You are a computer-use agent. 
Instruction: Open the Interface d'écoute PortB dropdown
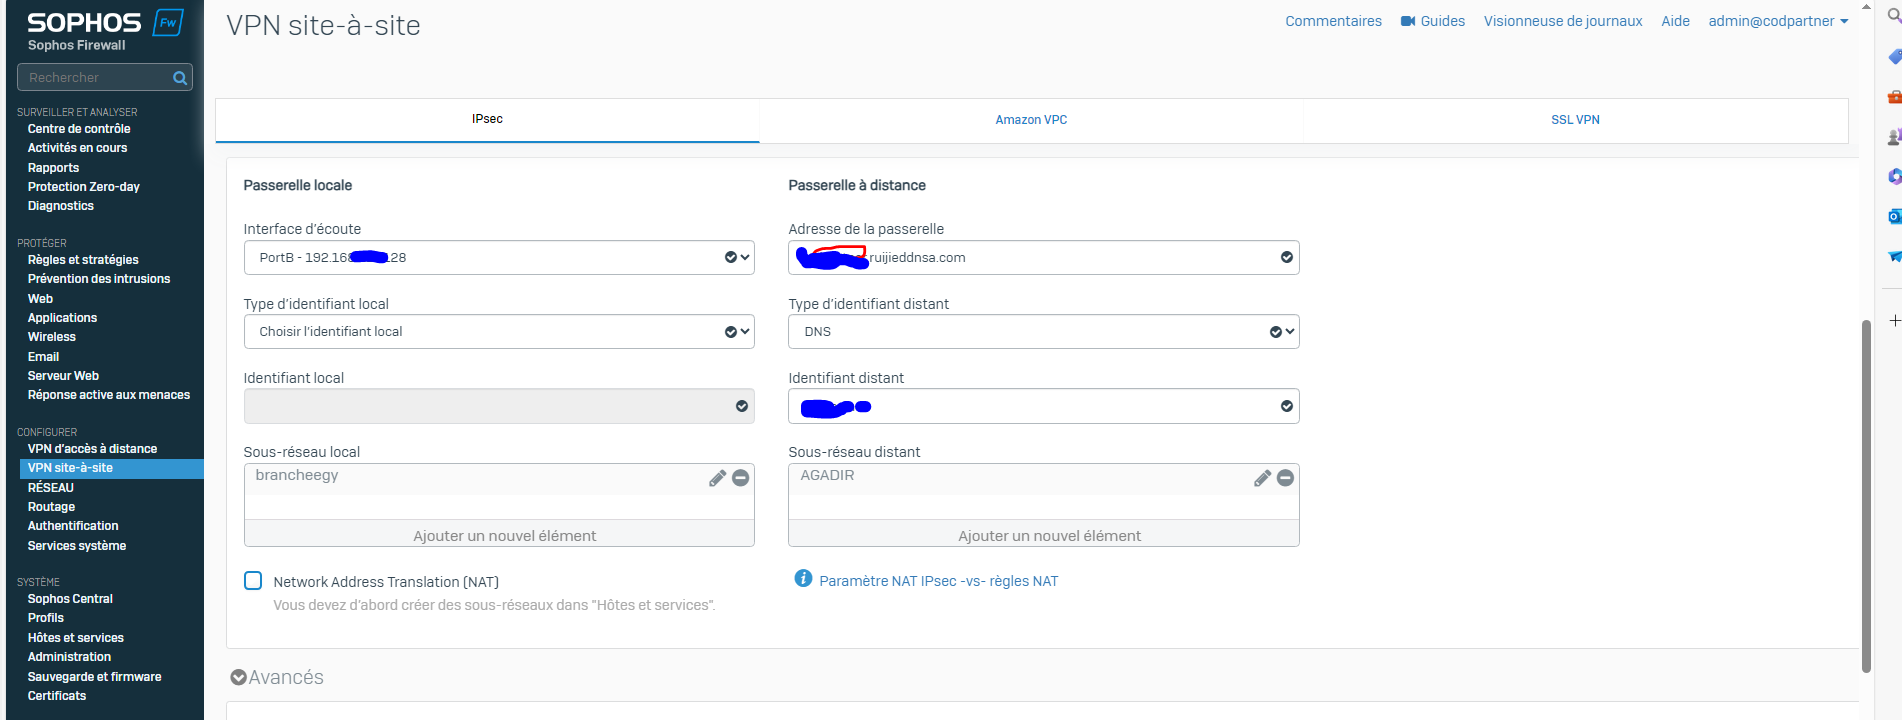tap(499, 258)
